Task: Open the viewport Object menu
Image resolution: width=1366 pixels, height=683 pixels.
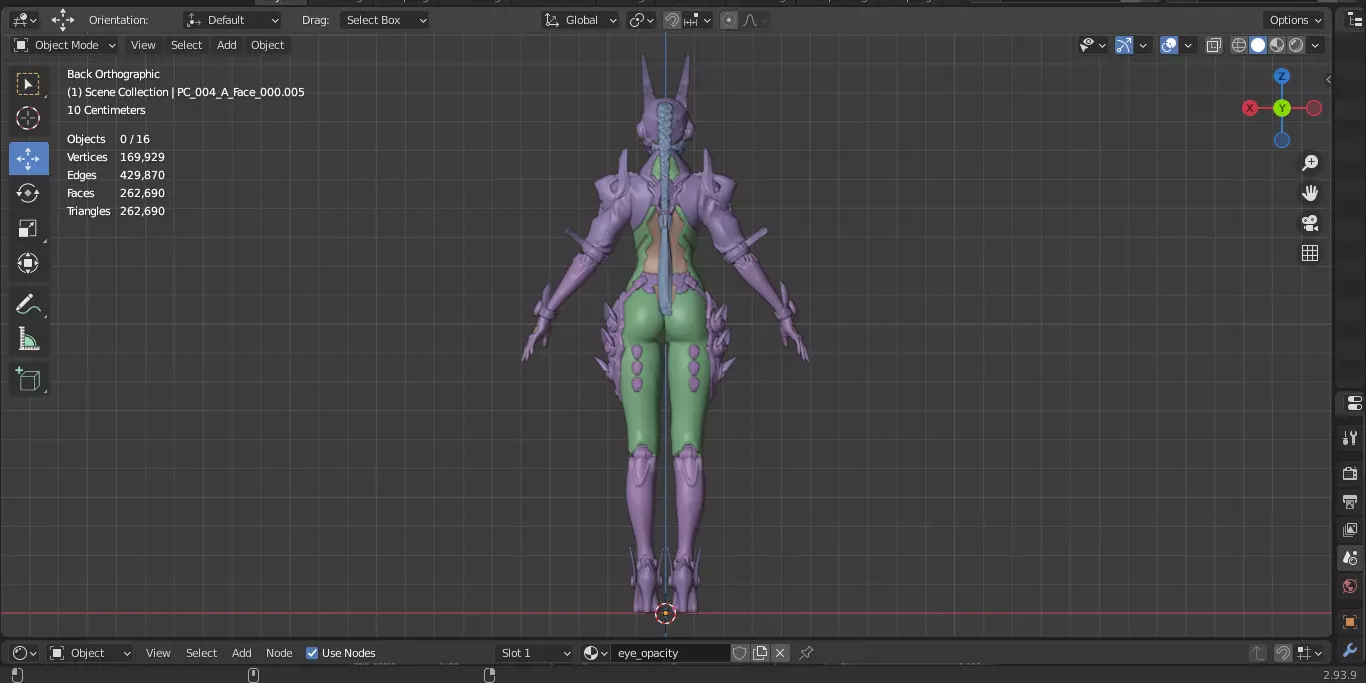Action: click(x=267, y=45)
